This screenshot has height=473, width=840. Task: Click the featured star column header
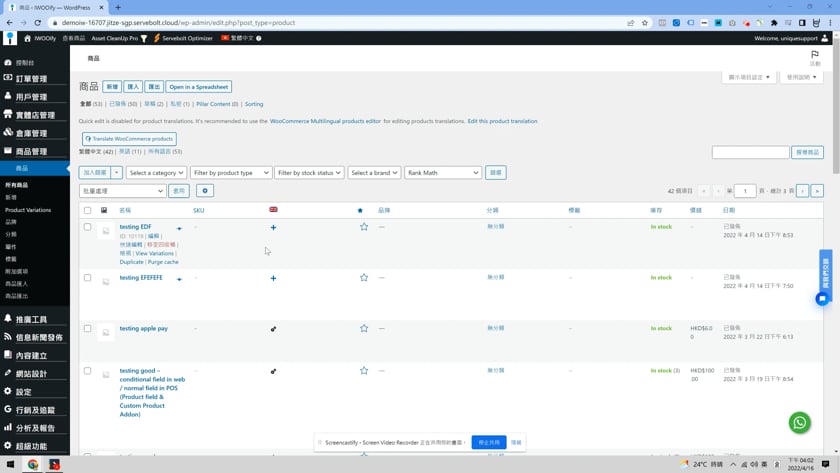click(360, 210)
